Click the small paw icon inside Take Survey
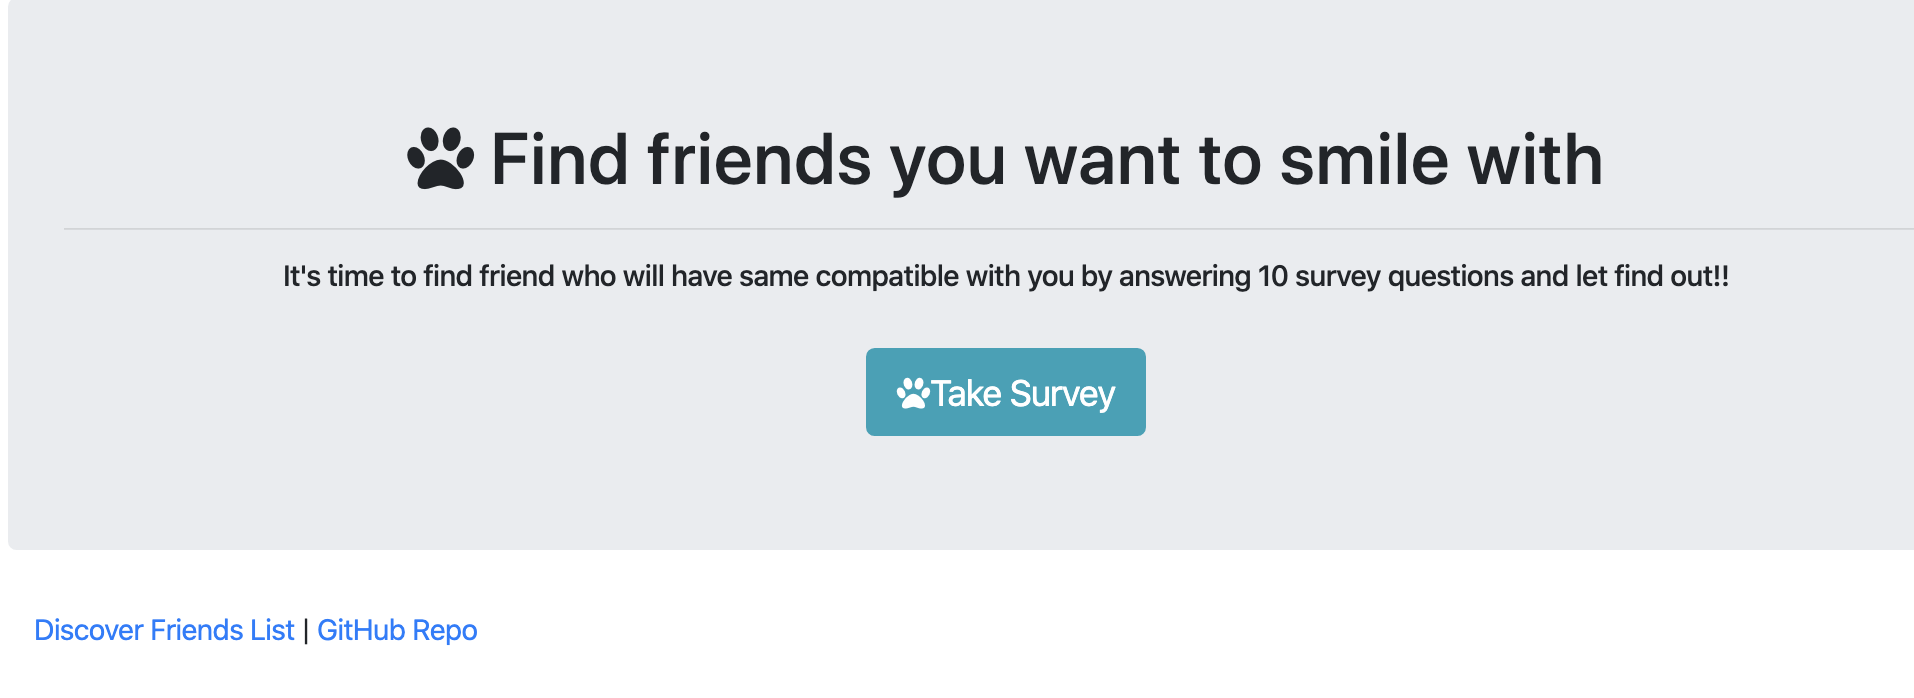 coord(913,393)
